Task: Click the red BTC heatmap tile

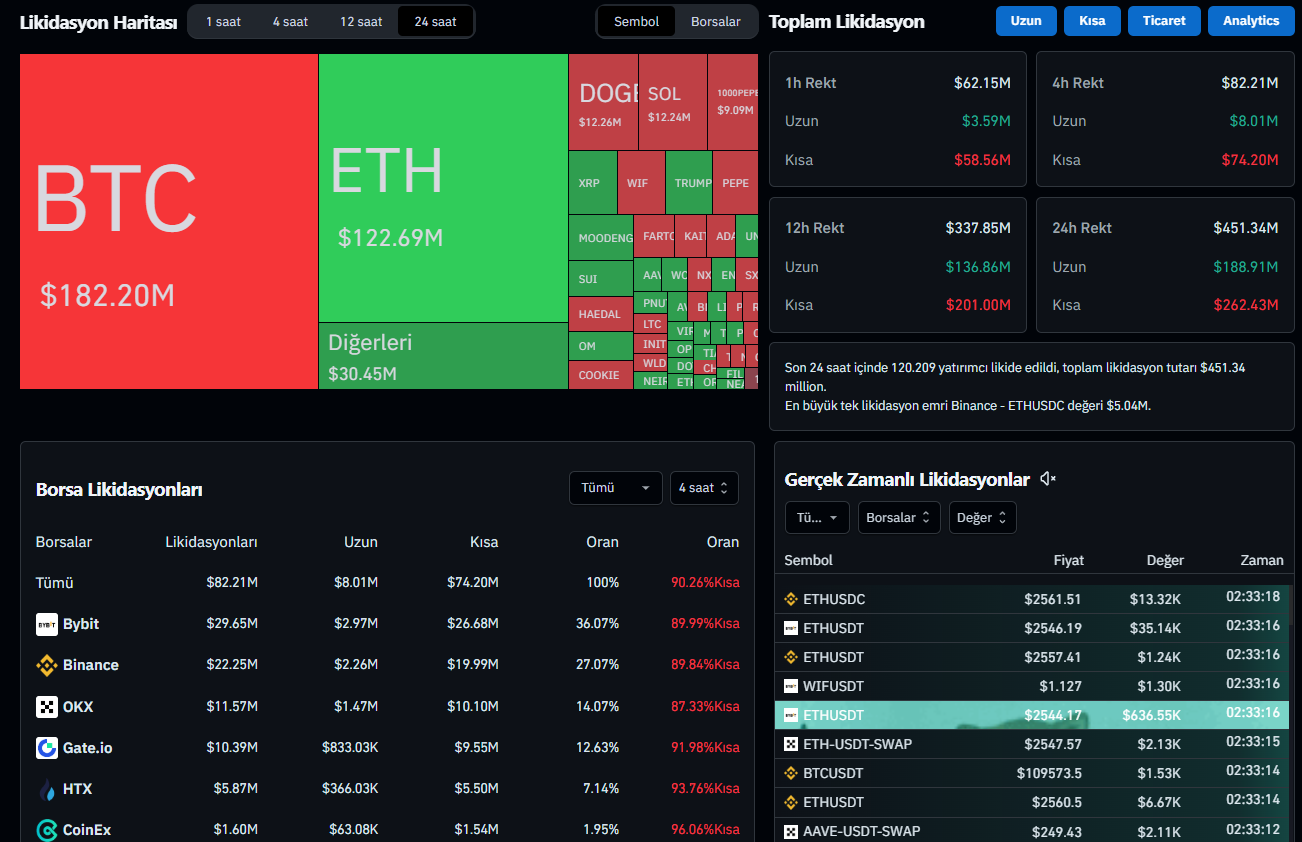Action: pos(168,220)
